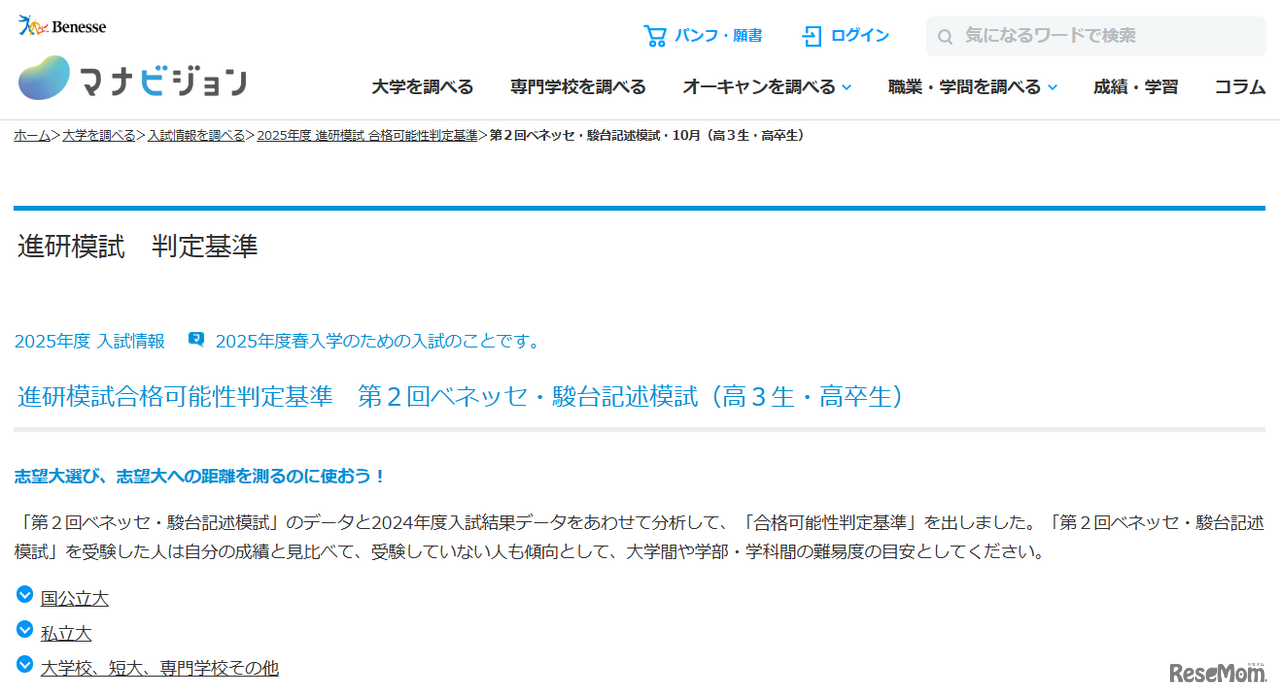Expand the 私立大 section arrow

[24, 630]
